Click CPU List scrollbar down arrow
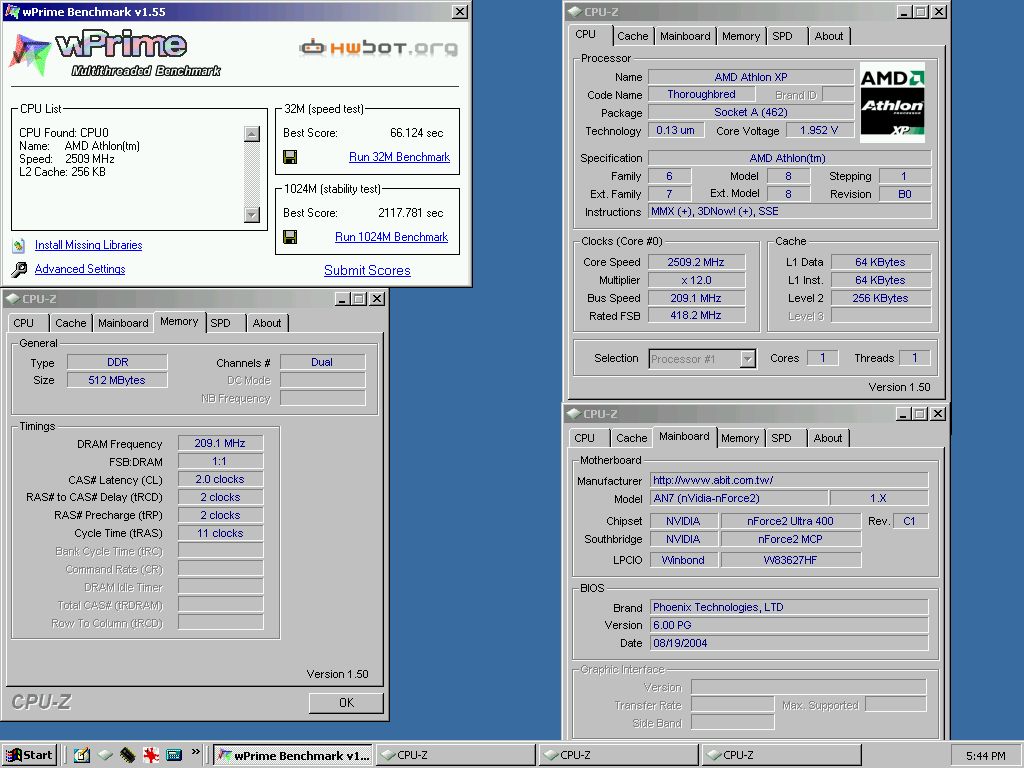 251,214
